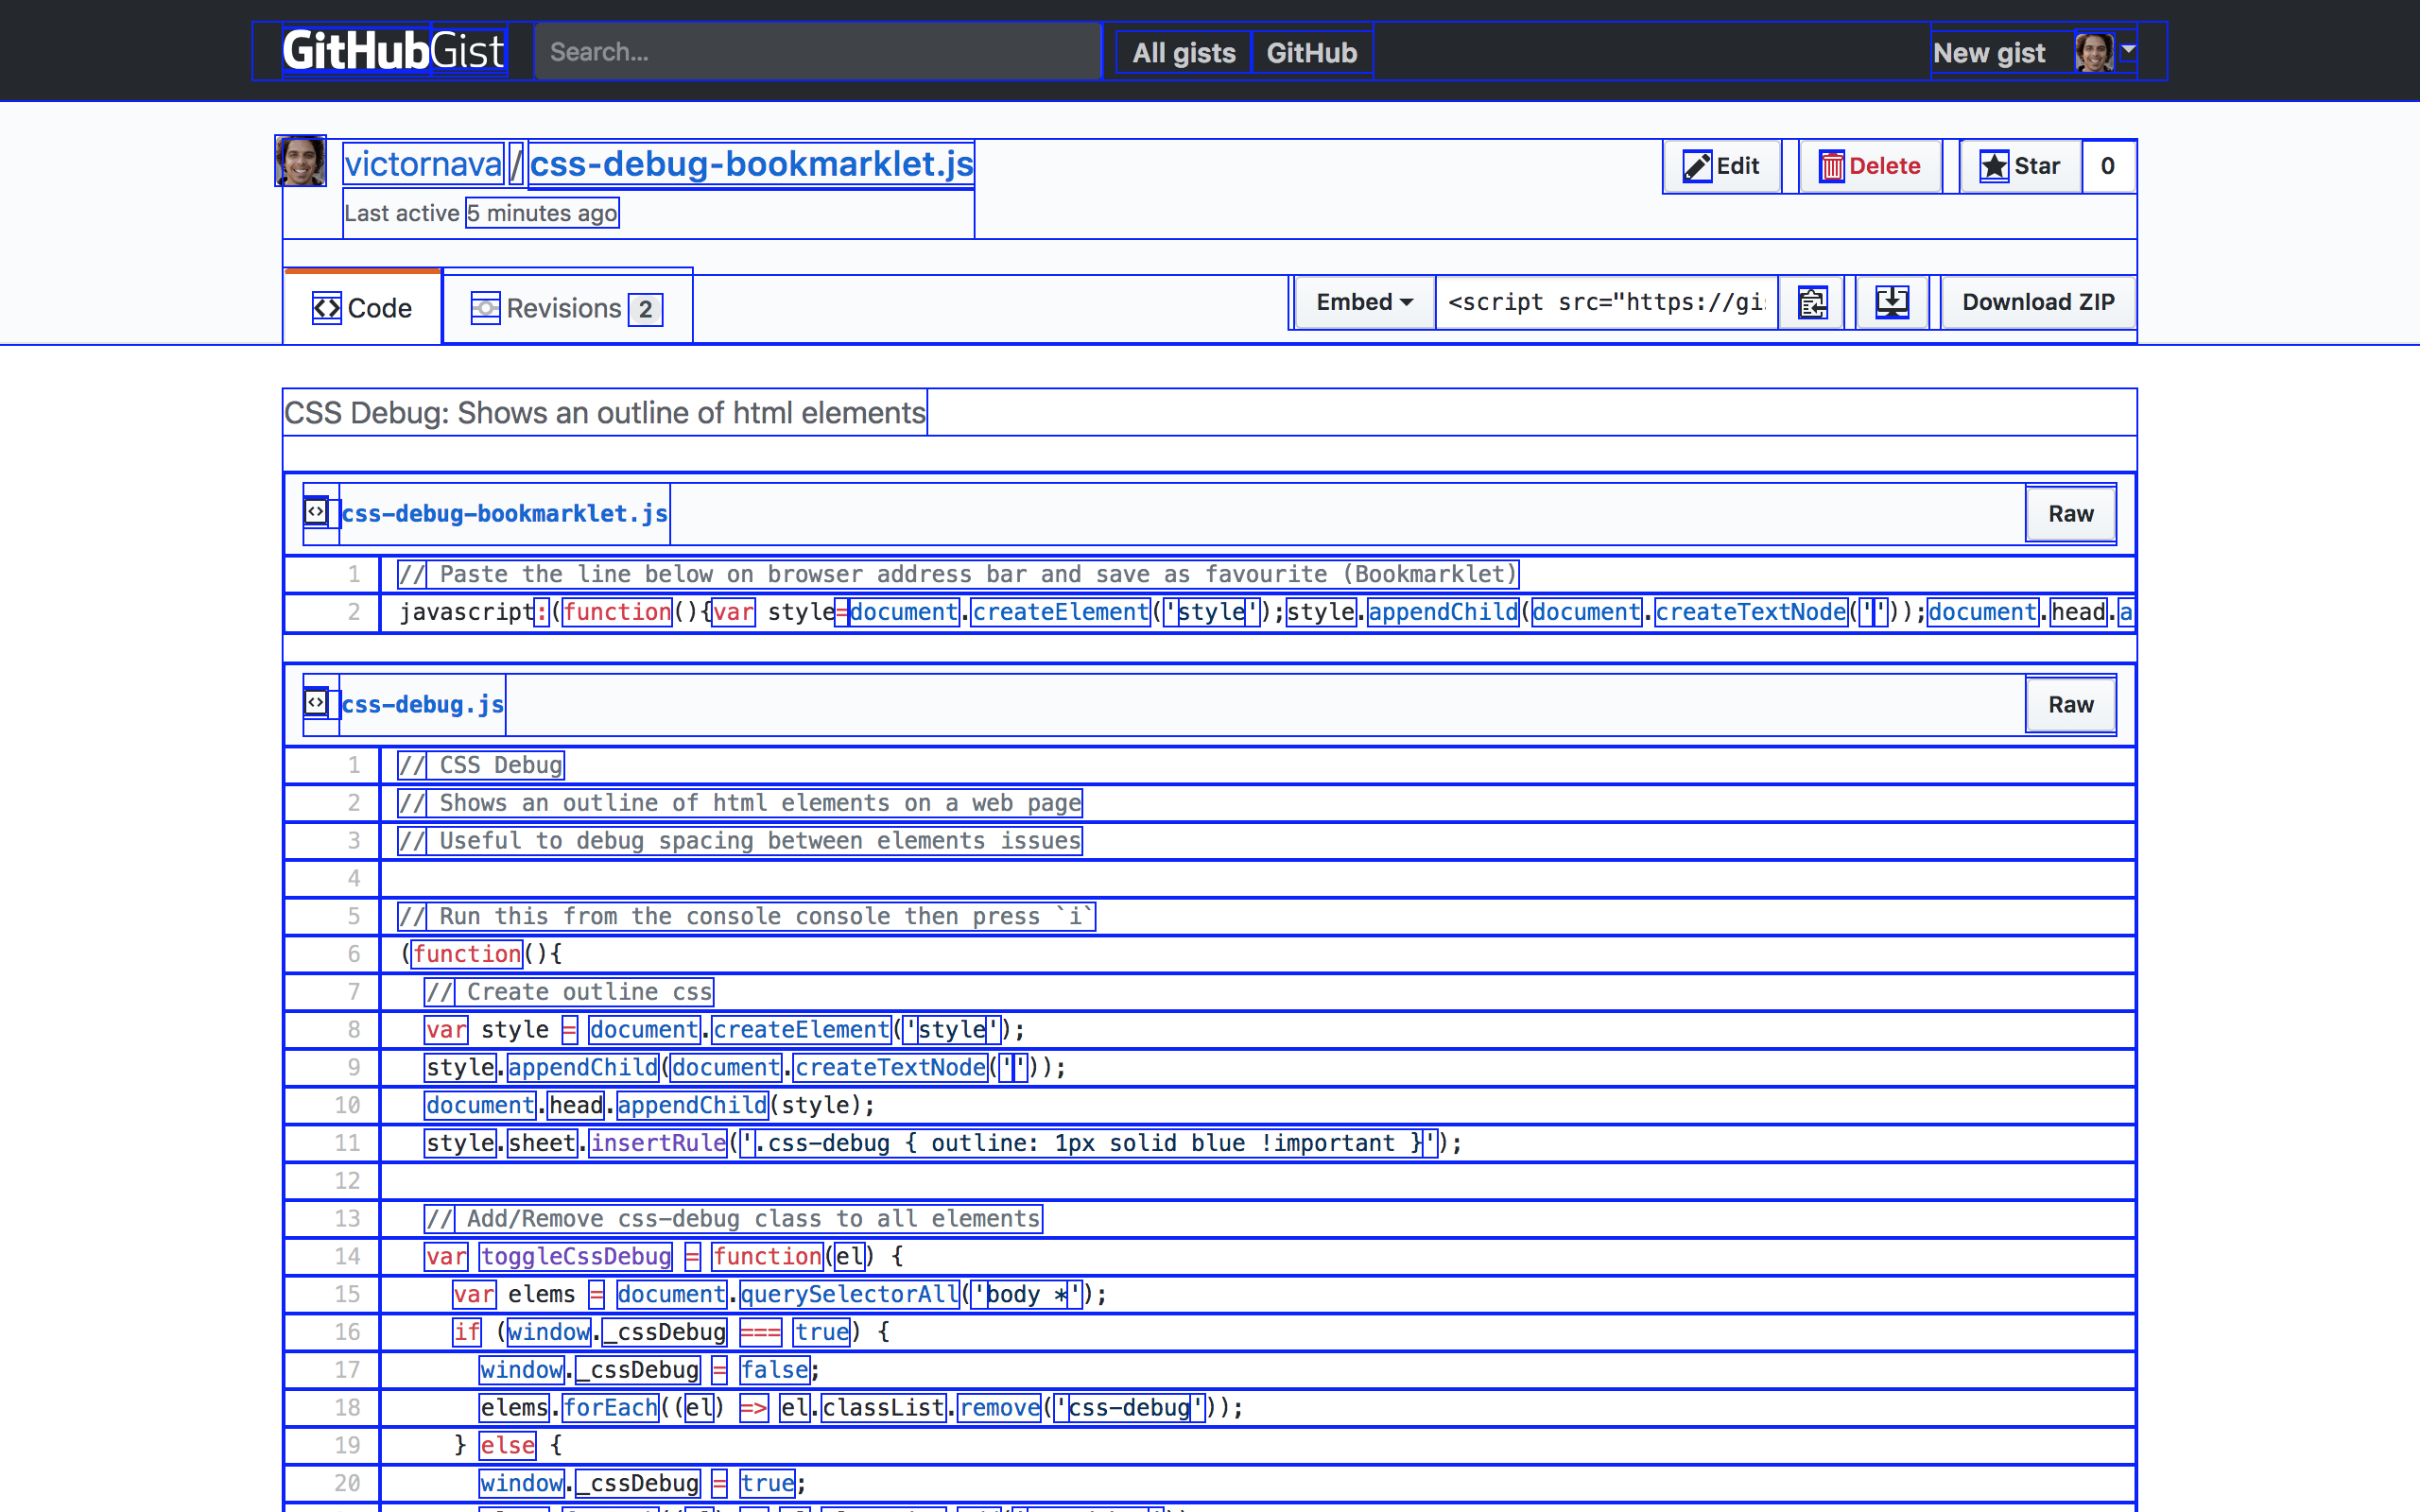Open the GitHub menu link
The height and width of the screenshot is (1512, 2420).
[1312, 53]
